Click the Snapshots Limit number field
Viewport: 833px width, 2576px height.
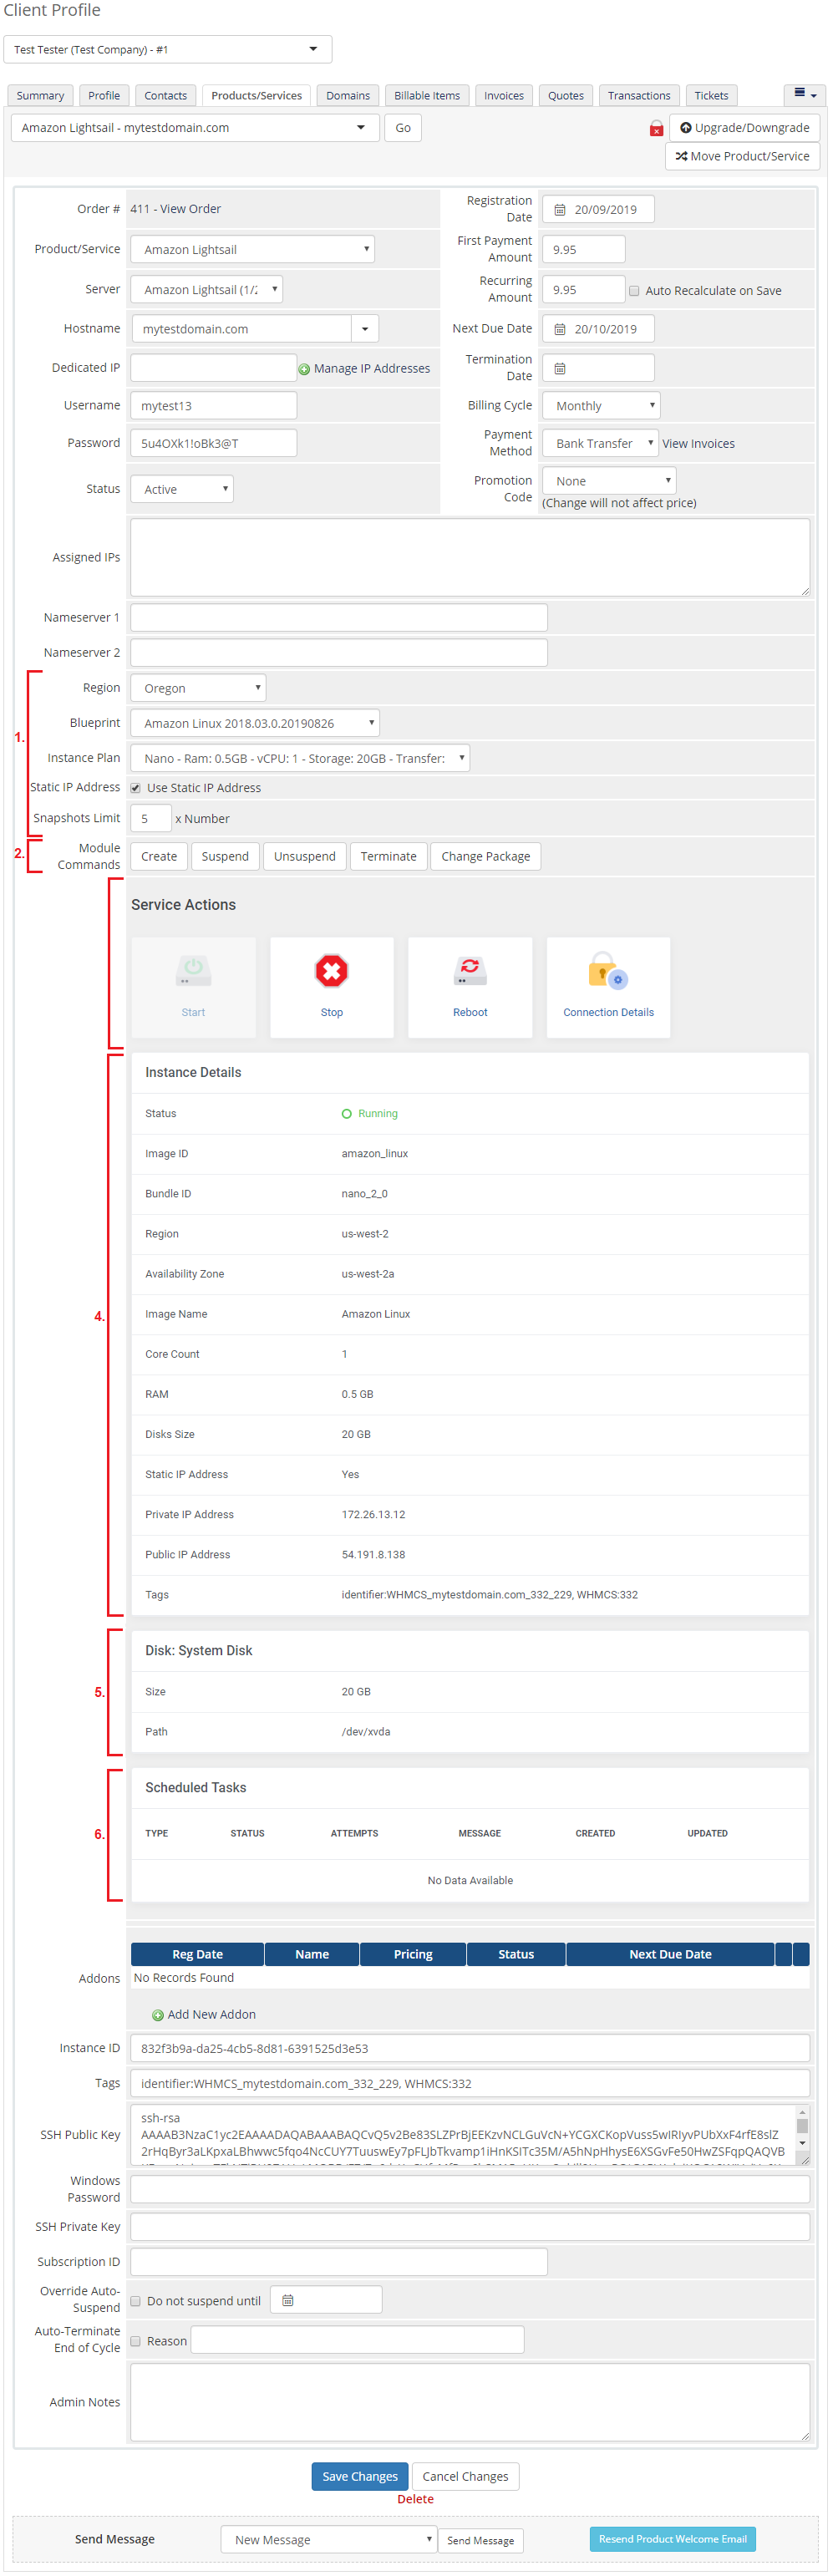(151, 818)
